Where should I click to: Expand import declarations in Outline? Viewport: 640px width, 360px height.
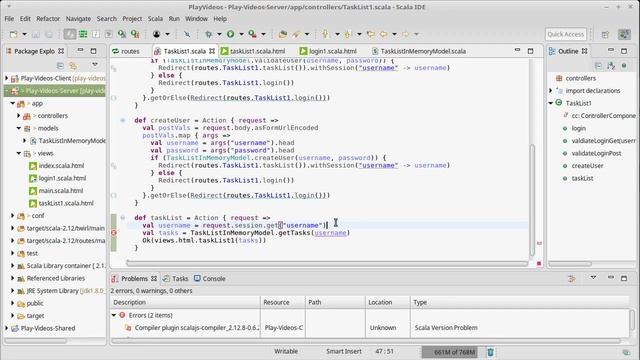pos(551,91)
